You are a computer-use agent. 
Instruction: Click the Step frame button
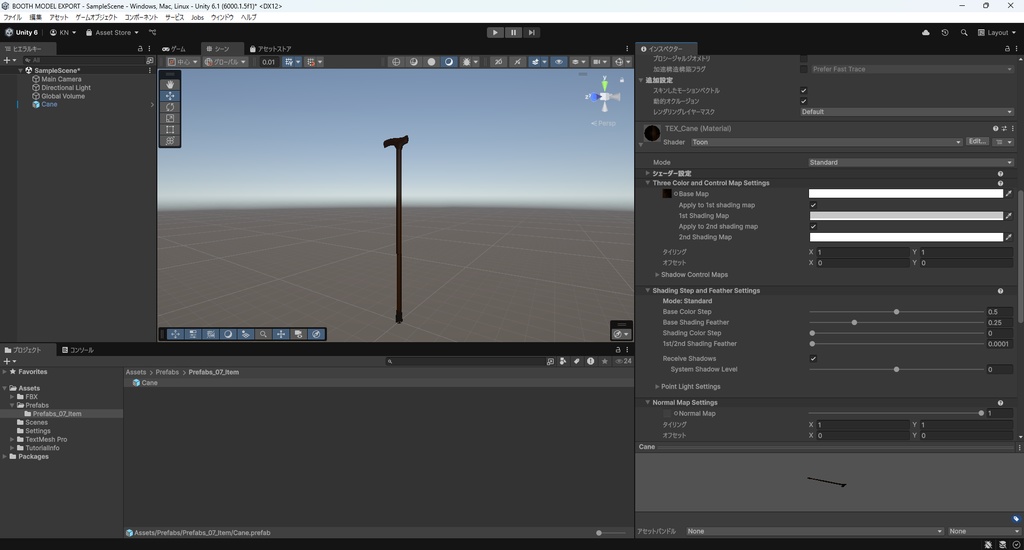(x=532, y=32)
